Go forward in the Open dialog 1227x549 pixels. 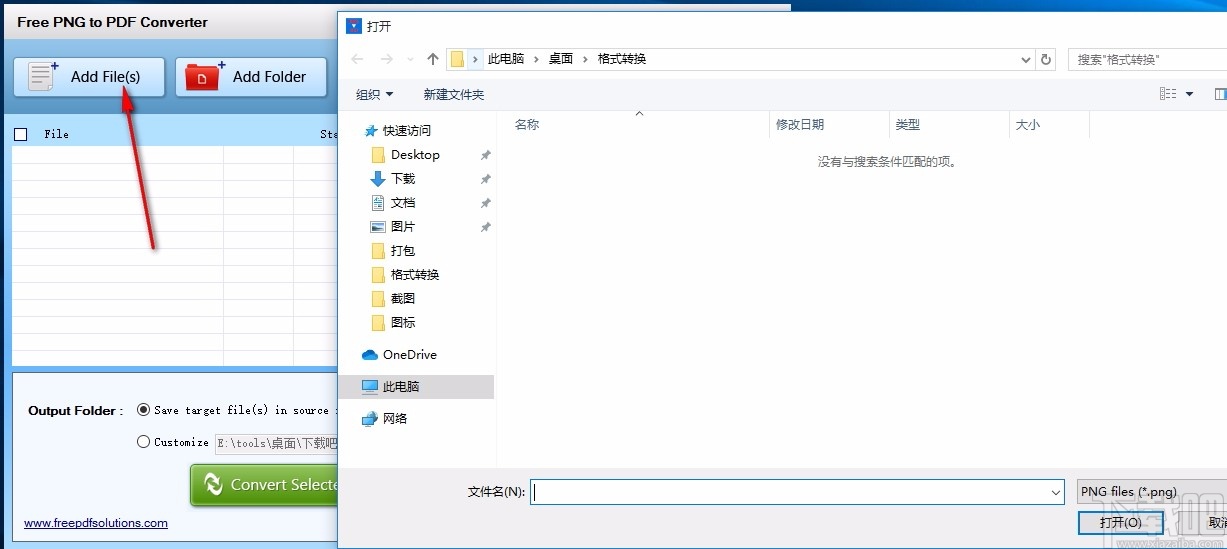pos(388,59)
